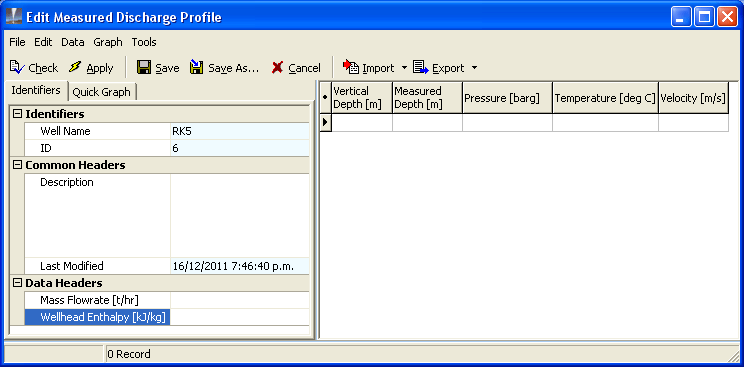Collapse the Common Headers section
Screen dimensions: 744x367
point(18,165)
